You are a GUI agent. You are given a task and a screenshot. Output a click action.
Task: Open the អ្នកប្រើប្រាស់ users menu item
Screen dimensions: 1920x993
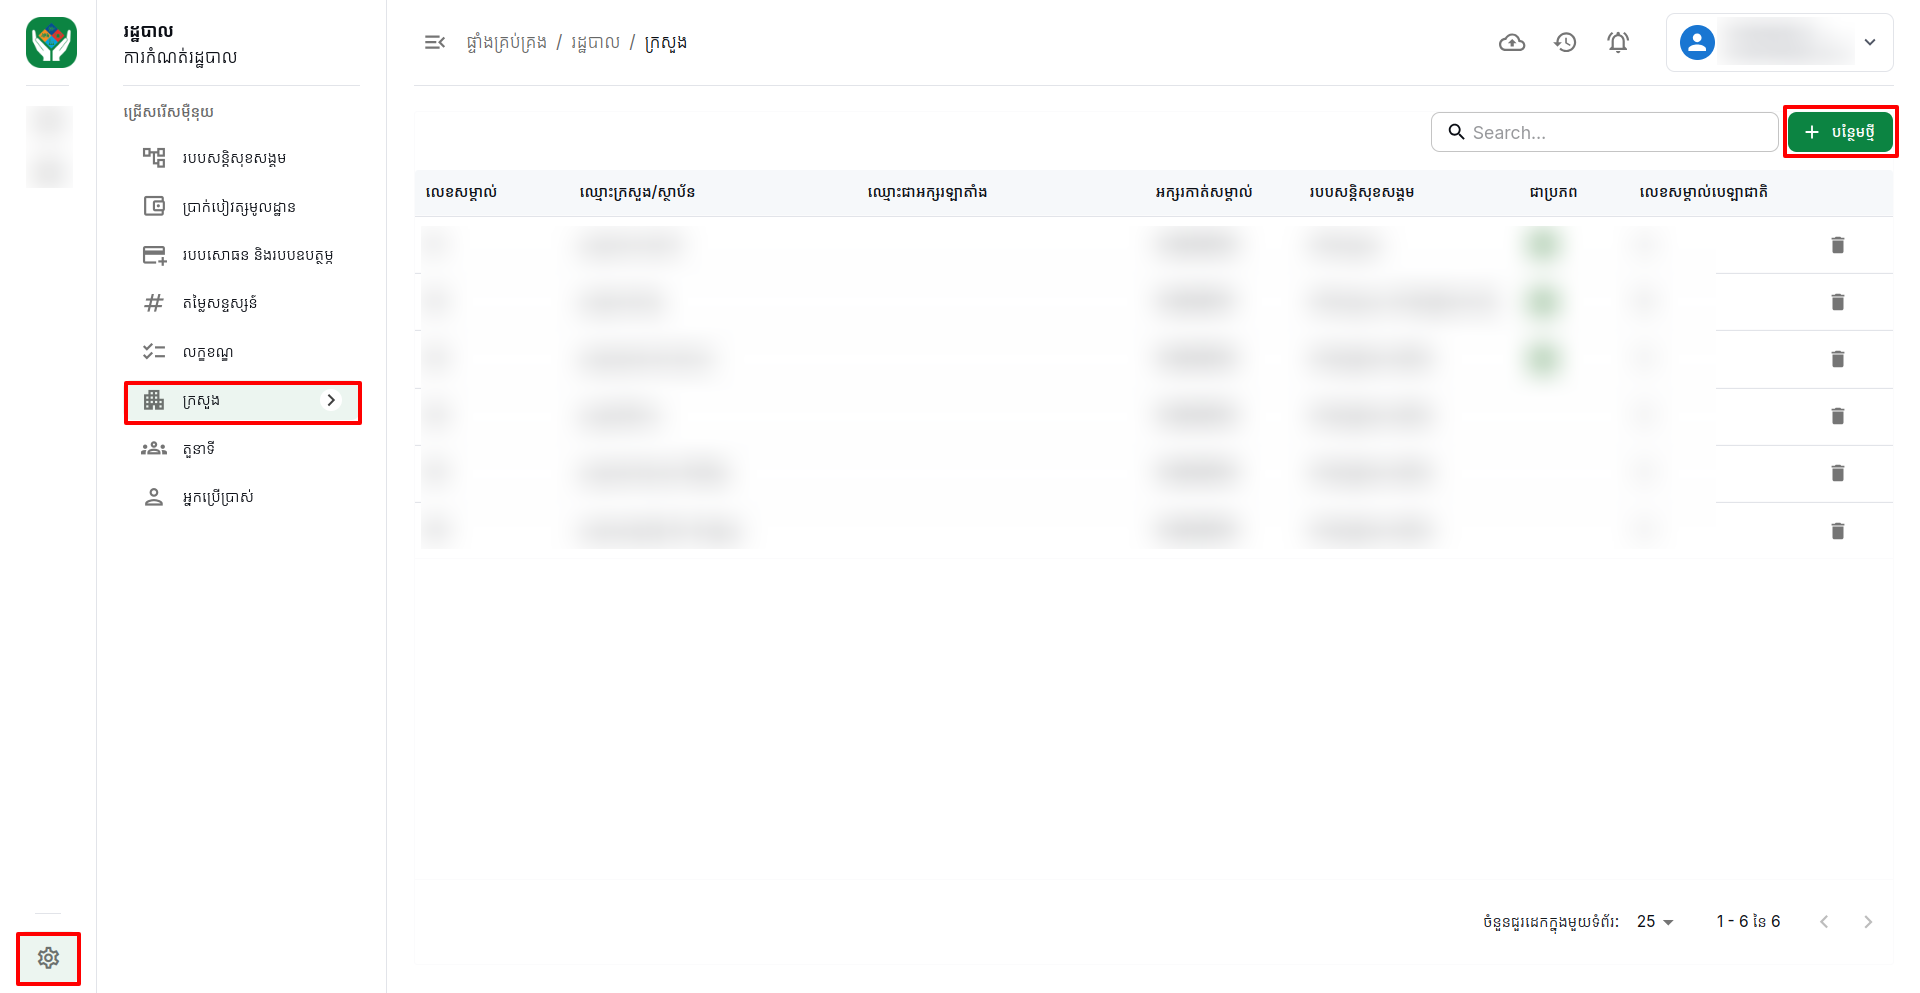pos(242,497)
